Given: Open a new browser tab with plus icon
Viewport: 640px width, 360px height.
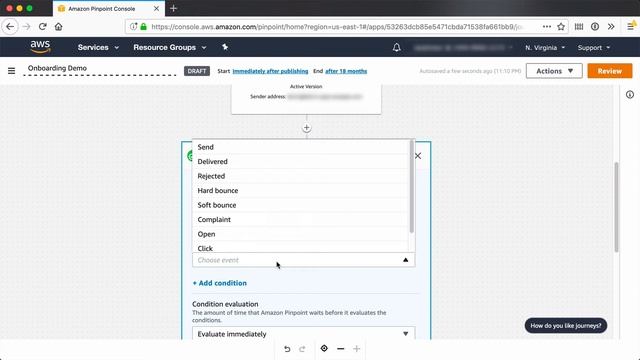Looking at the screenshot, I should coord(173,8).
